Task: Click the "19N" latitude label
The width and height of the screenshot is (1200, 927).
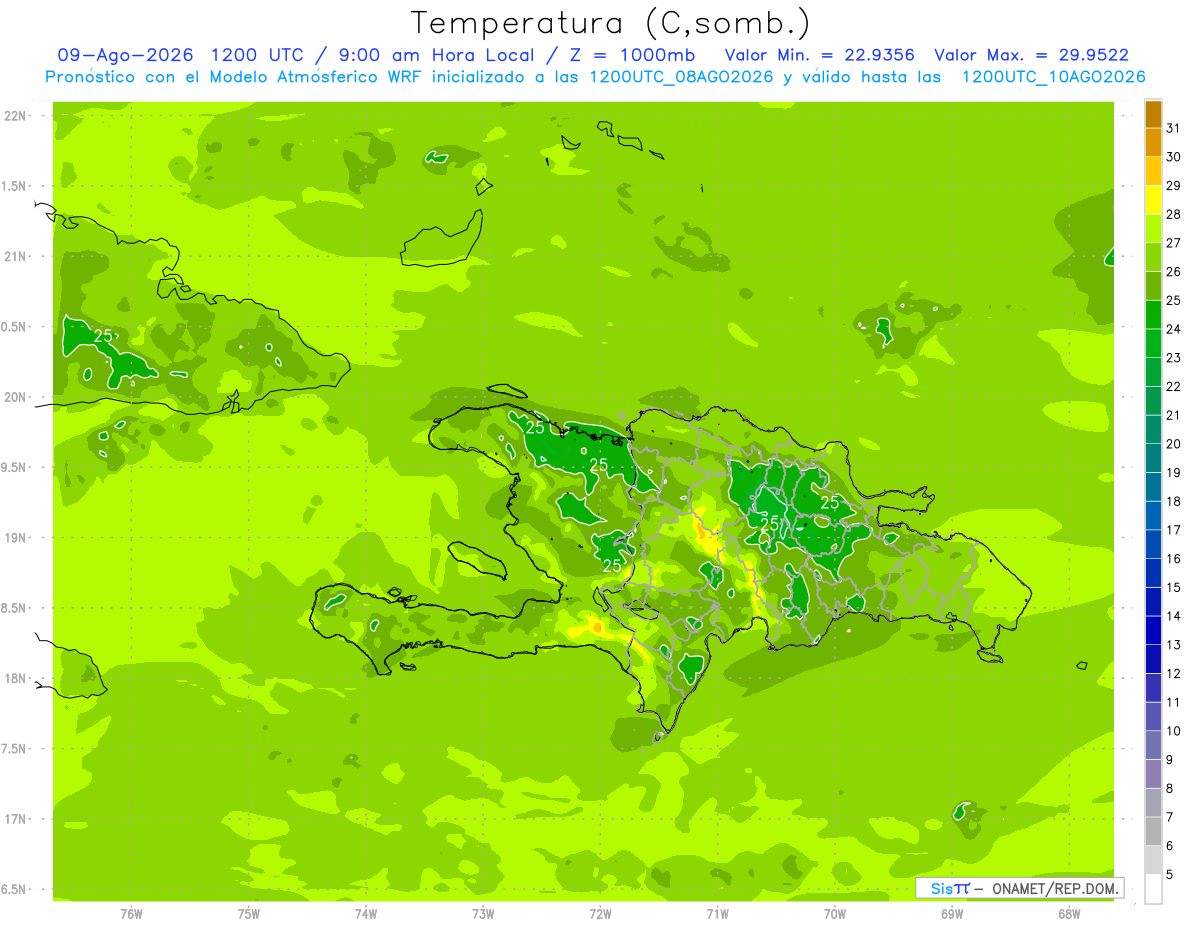Action: coord(15,538)
